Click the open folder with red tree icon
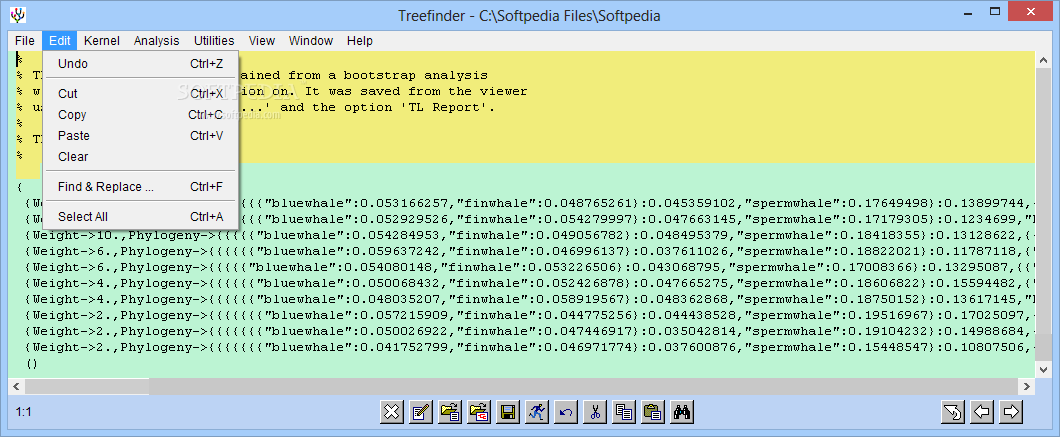The height and width of the screenshot is (437, 1060). coord(479,412)
